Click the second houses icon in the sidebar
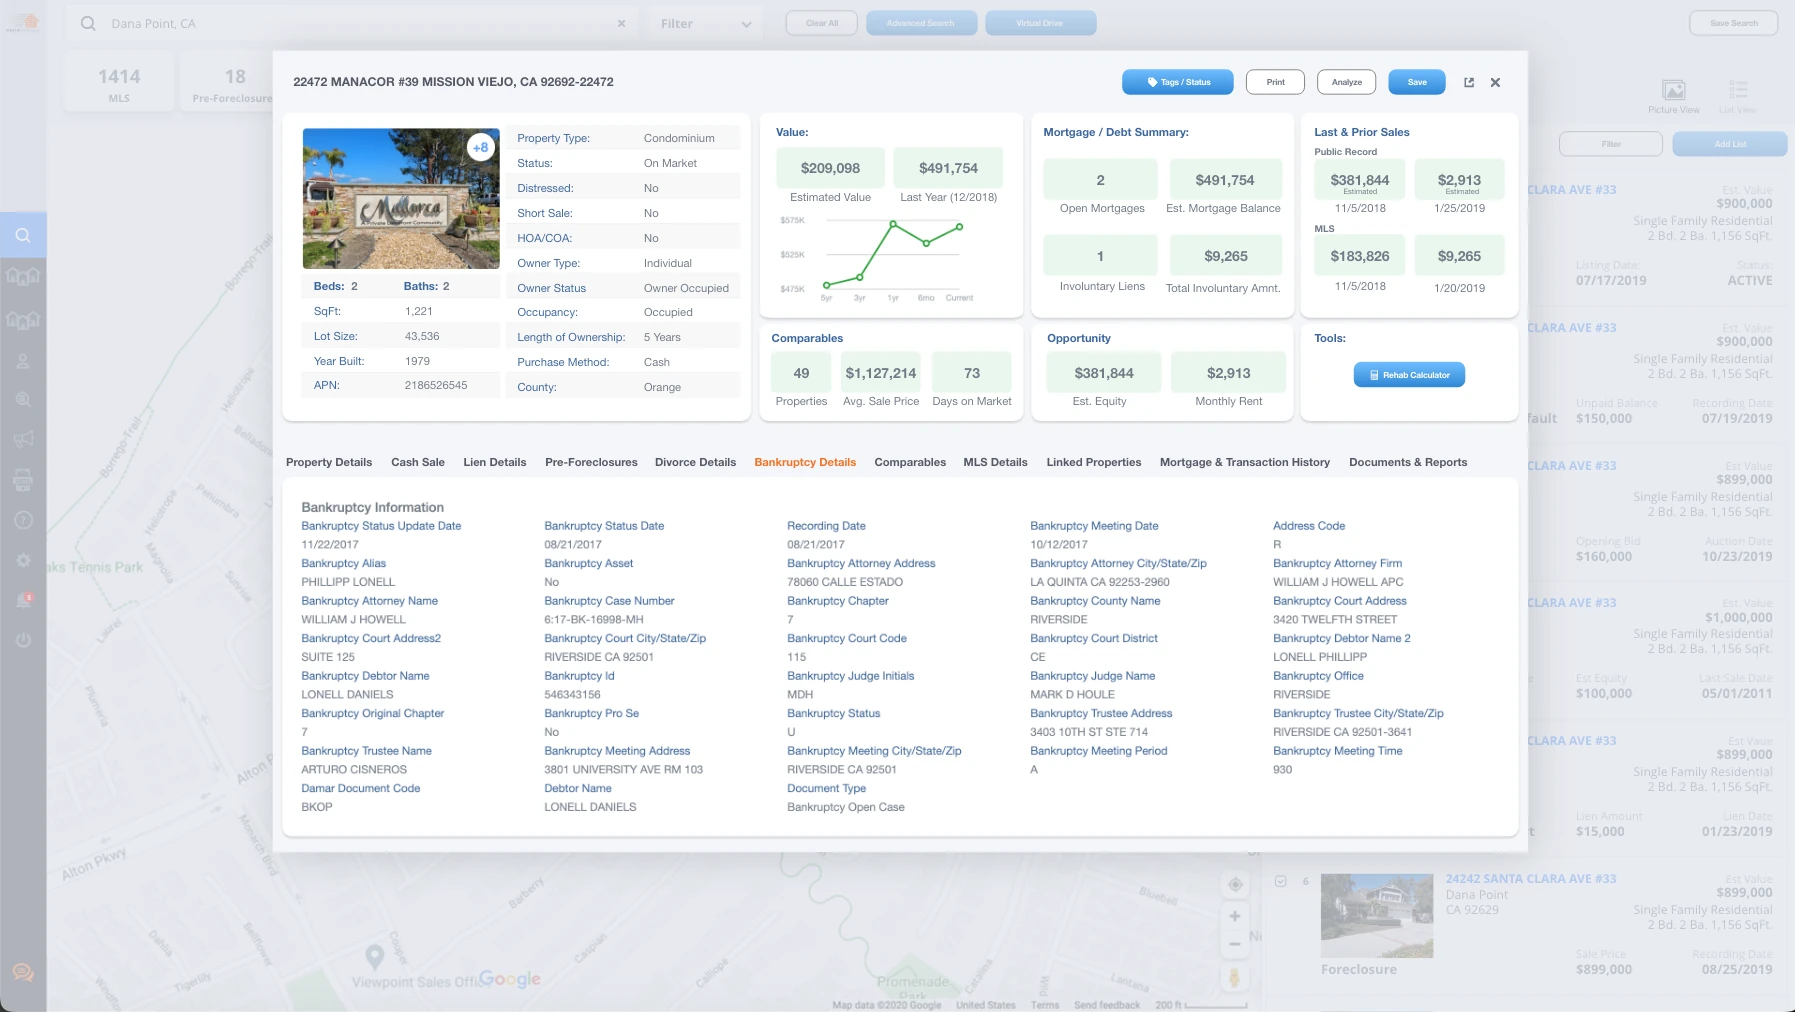The width and height of the screenshot is (1795, 1012). [x=23, y=320]
